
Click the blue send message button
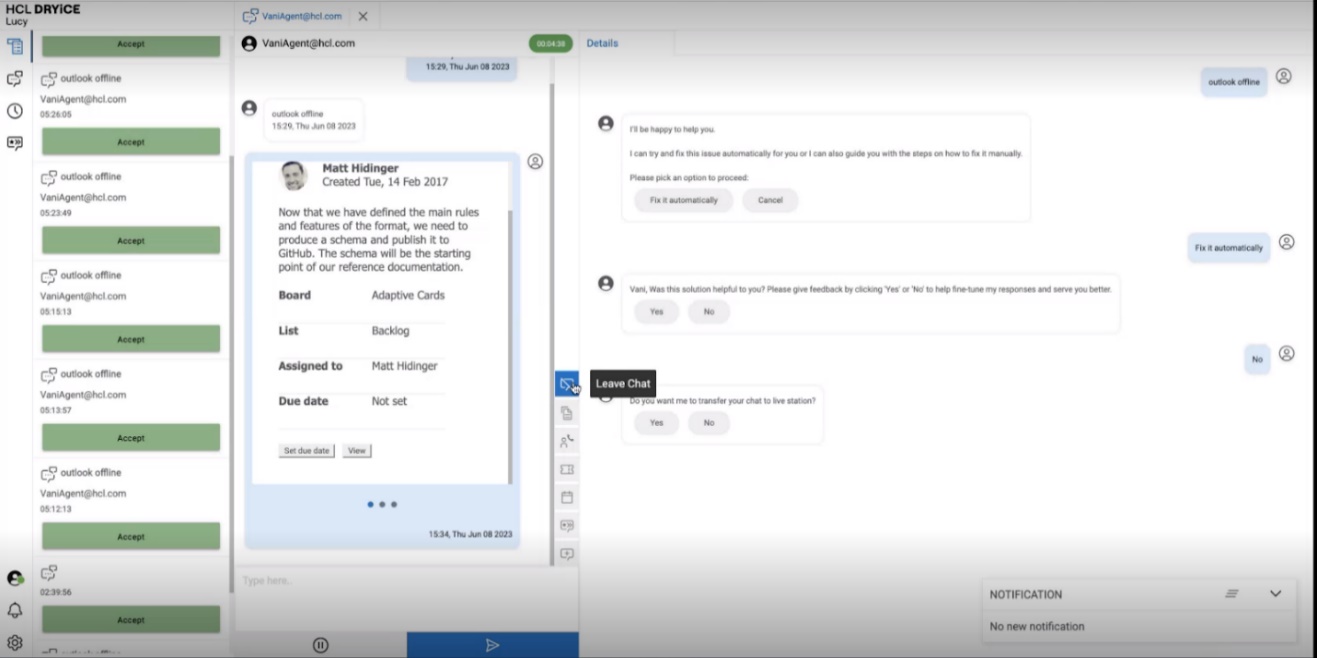[x=492, y=645]
